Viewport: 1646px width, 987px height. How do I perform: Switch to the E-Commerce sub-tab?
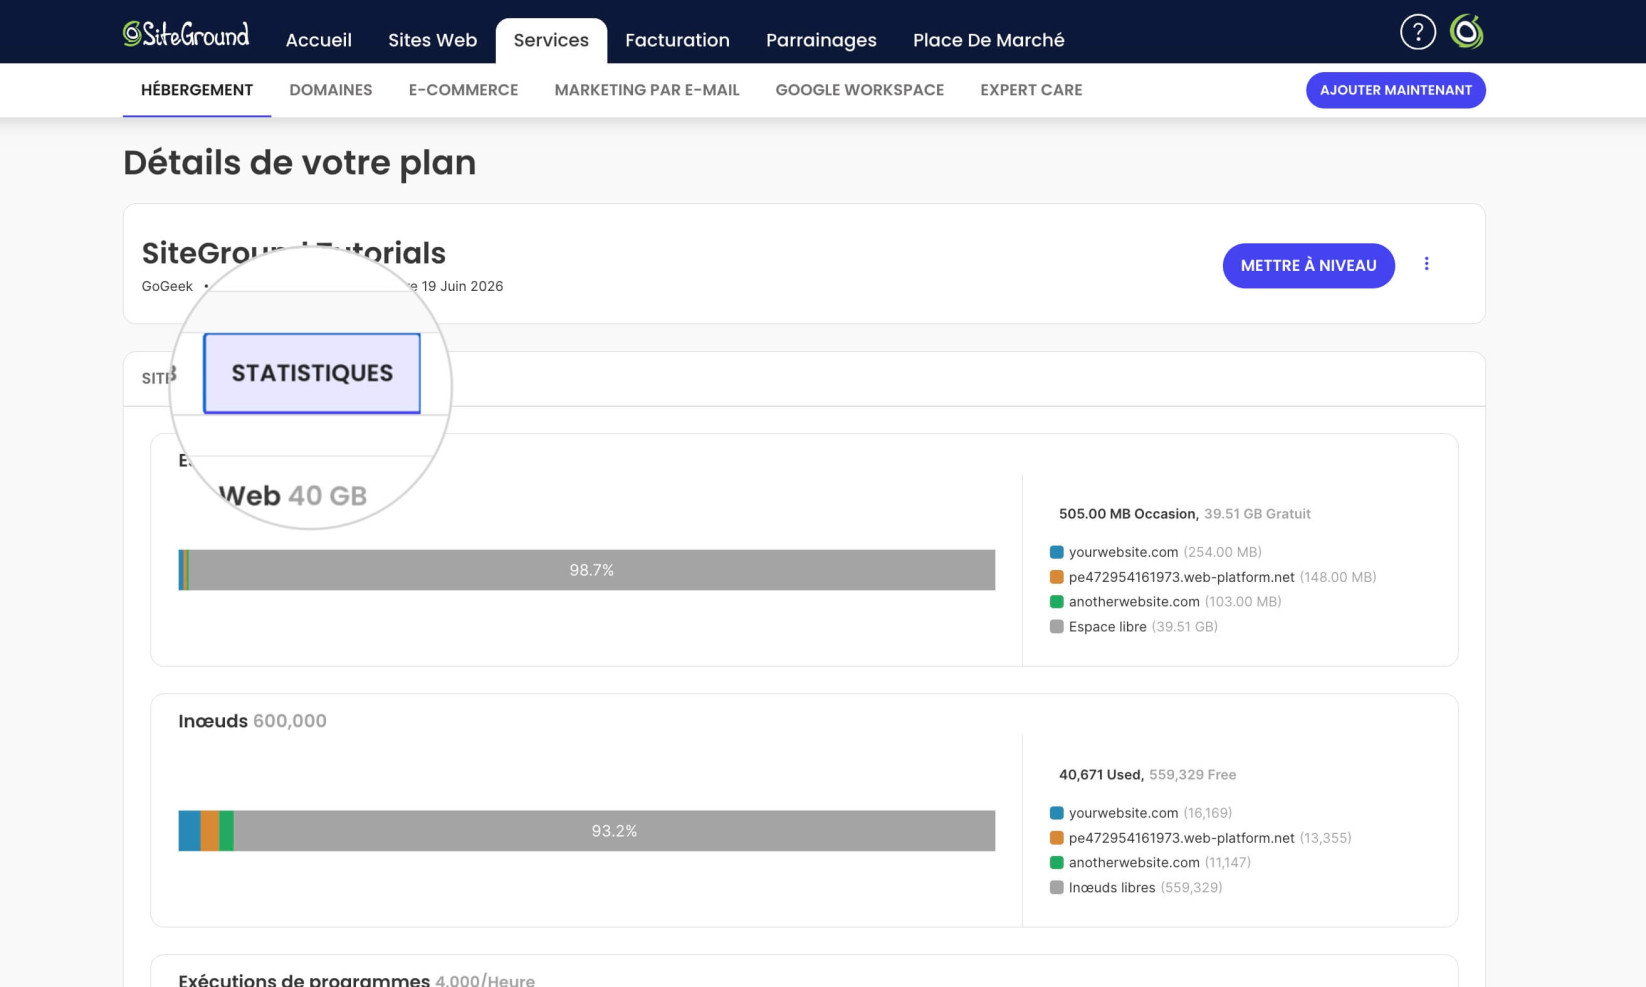point(463,90)
